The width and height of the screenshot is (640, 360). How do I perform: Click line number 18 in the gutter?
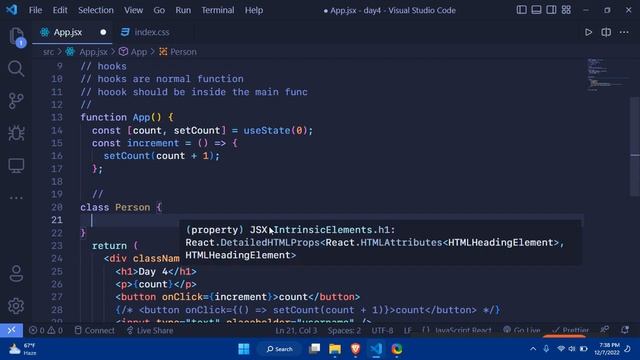(x=57, y=182)
